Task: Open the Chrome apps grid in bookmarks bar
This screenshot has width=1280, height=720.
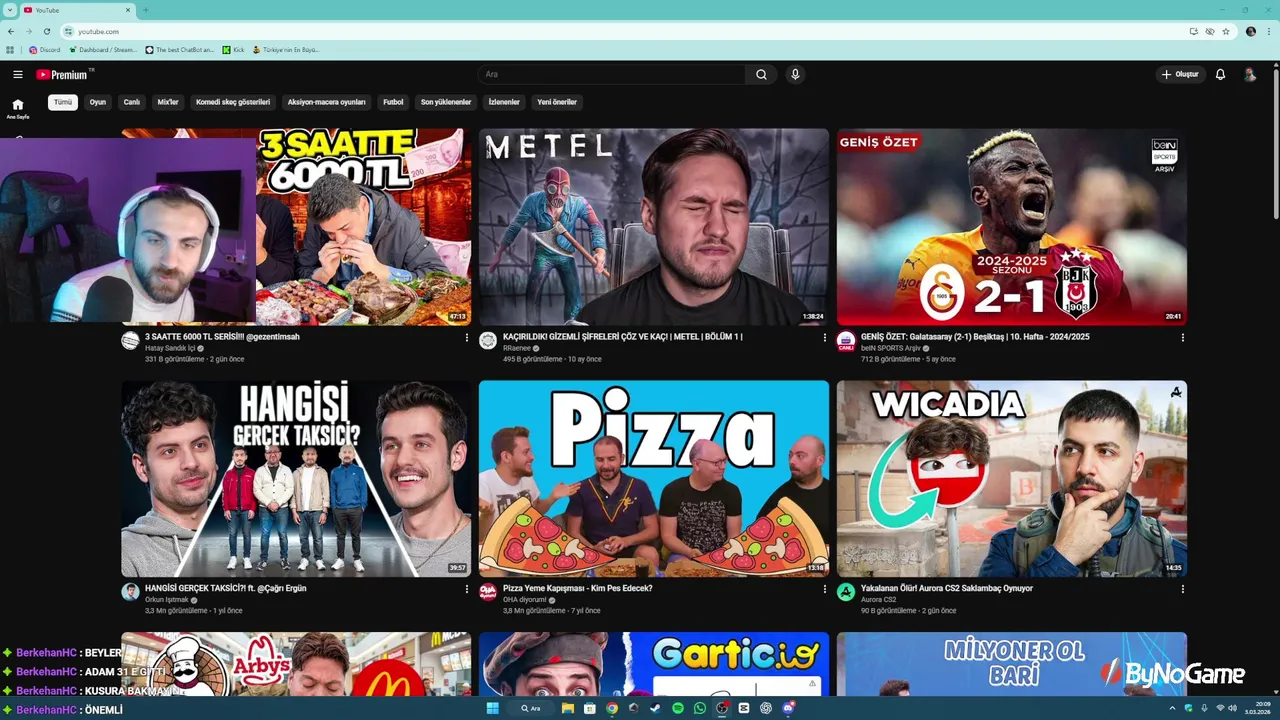Action: point(10,49)
